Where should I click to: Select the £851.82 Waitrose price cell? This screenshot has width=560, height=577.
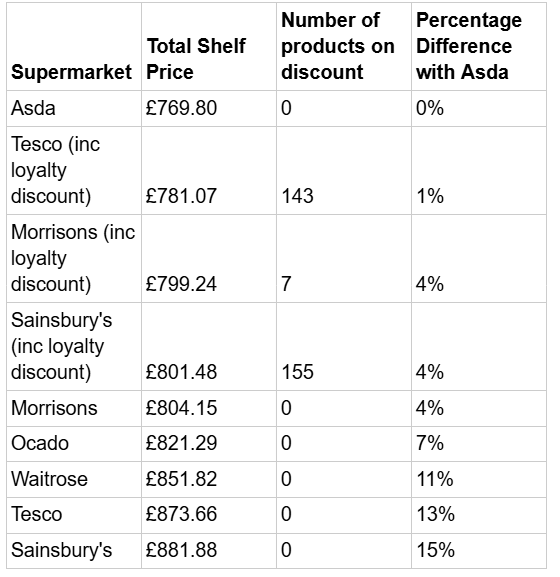coord(209,479)
